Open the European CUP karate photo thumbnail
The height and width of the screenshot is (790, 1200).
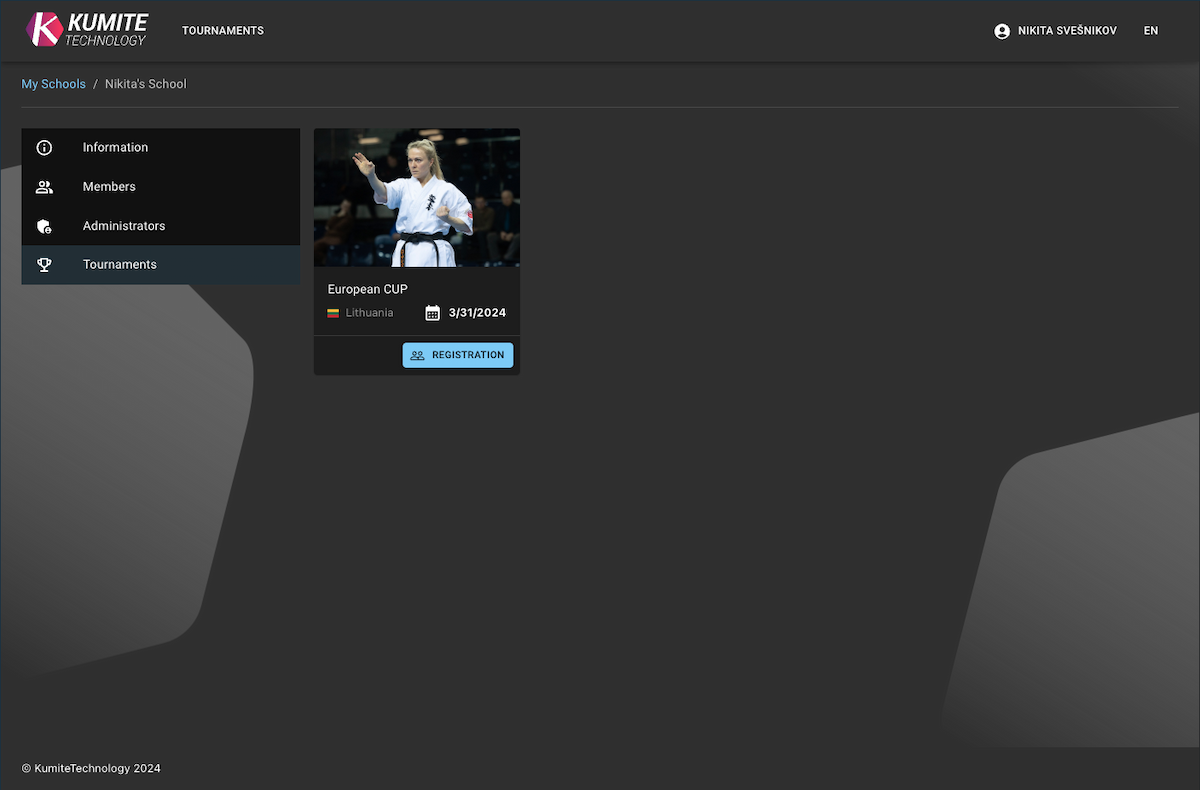coord(417,198)
